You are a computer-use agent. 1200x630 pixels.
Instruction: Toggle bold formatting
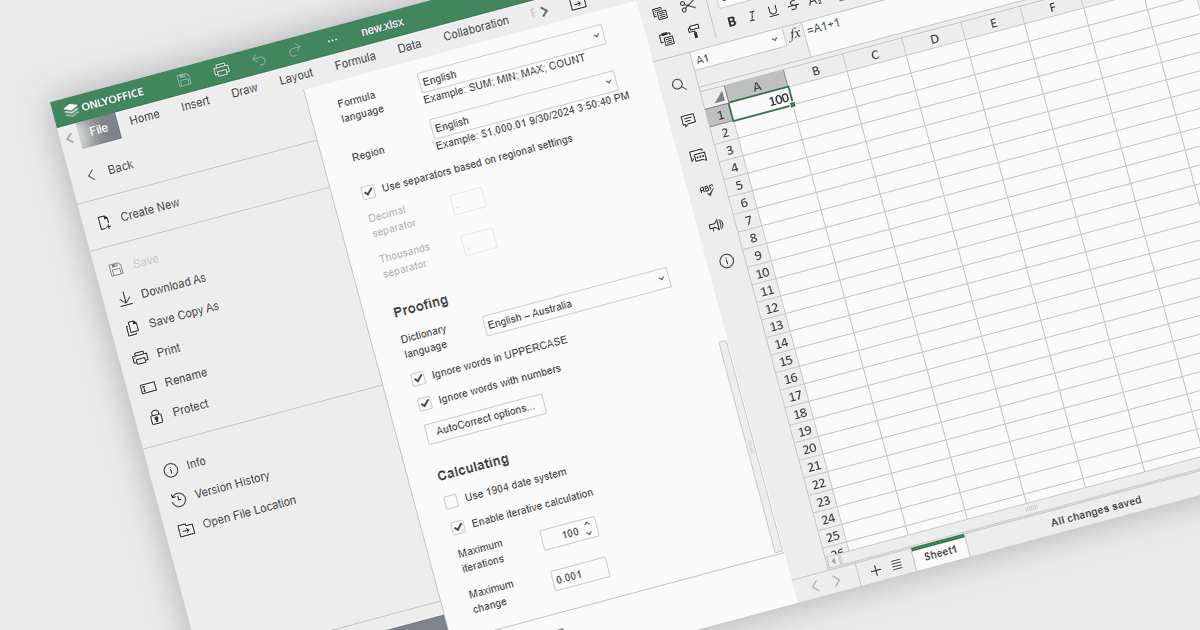click(731, 22)
